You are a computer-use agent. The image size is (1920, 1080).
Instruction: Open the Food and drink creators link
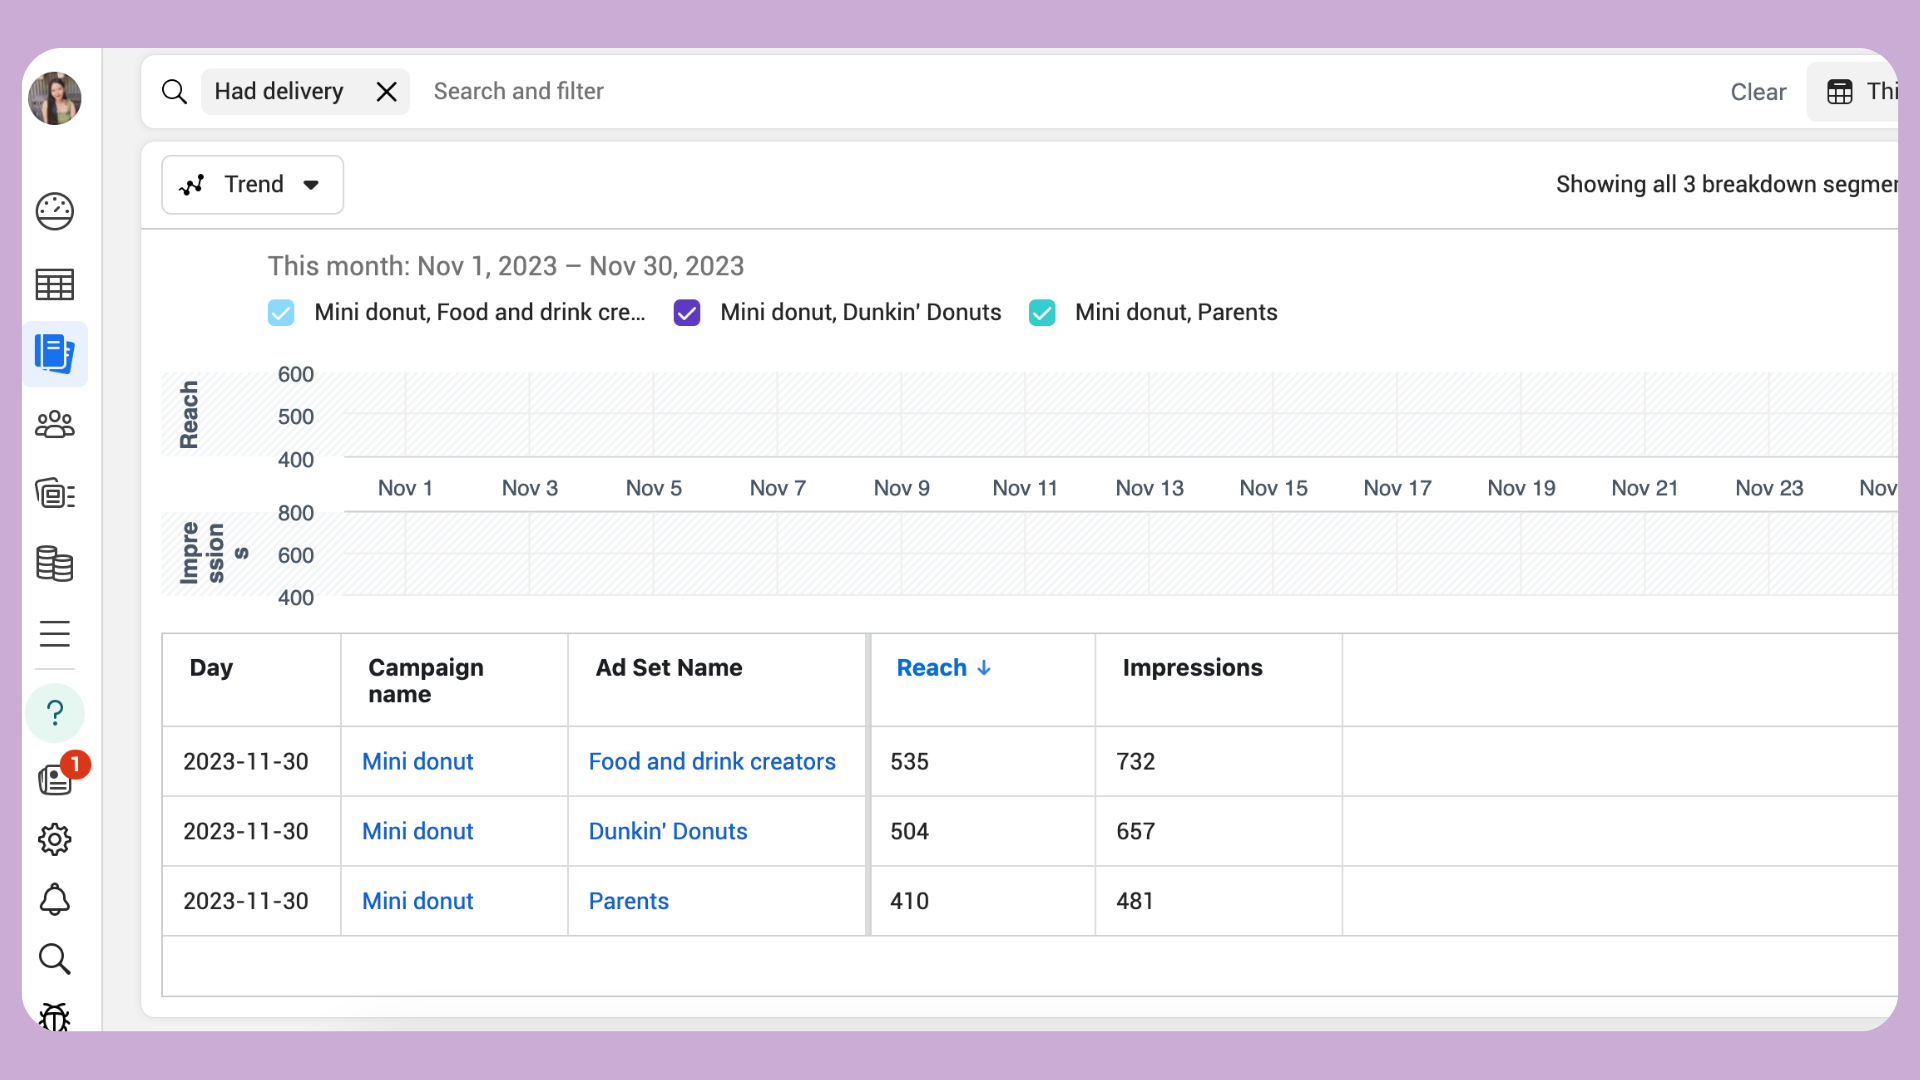tap(711, 762)
